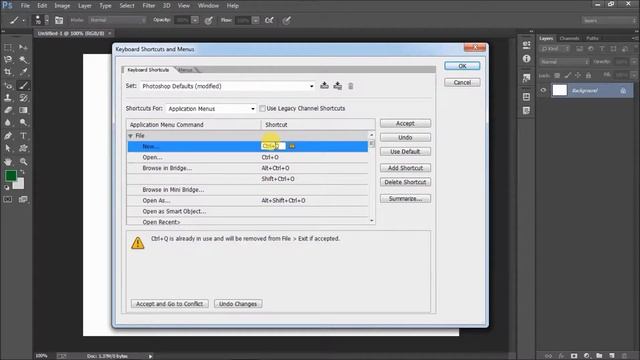
Task: Create new set based on current shortcuts
Action: pyautogui.click(x=338, y=86)
